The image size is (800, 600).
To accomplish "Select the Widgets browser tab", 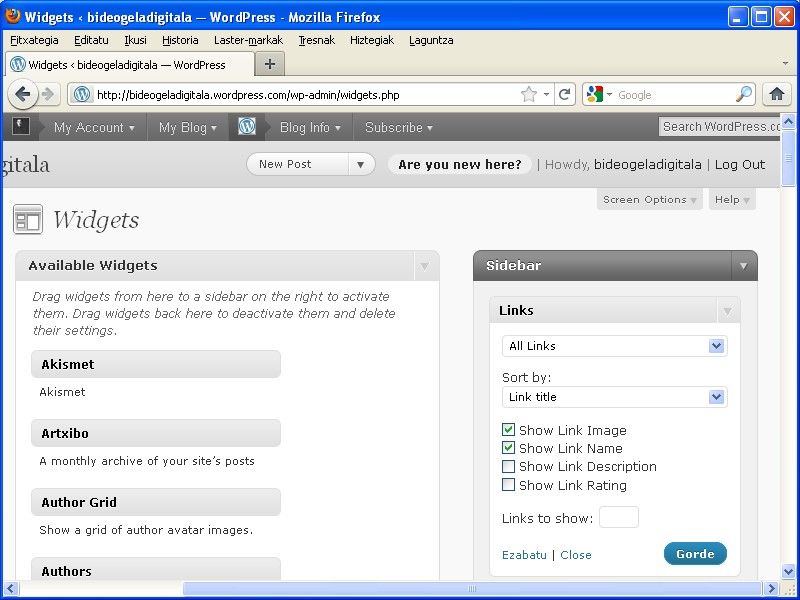I will tap(130, 65).
